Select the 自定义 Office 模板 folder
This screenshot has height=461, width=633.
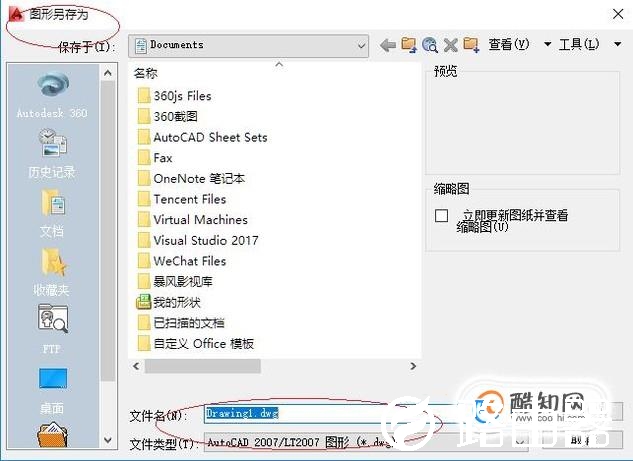[196, 344]
